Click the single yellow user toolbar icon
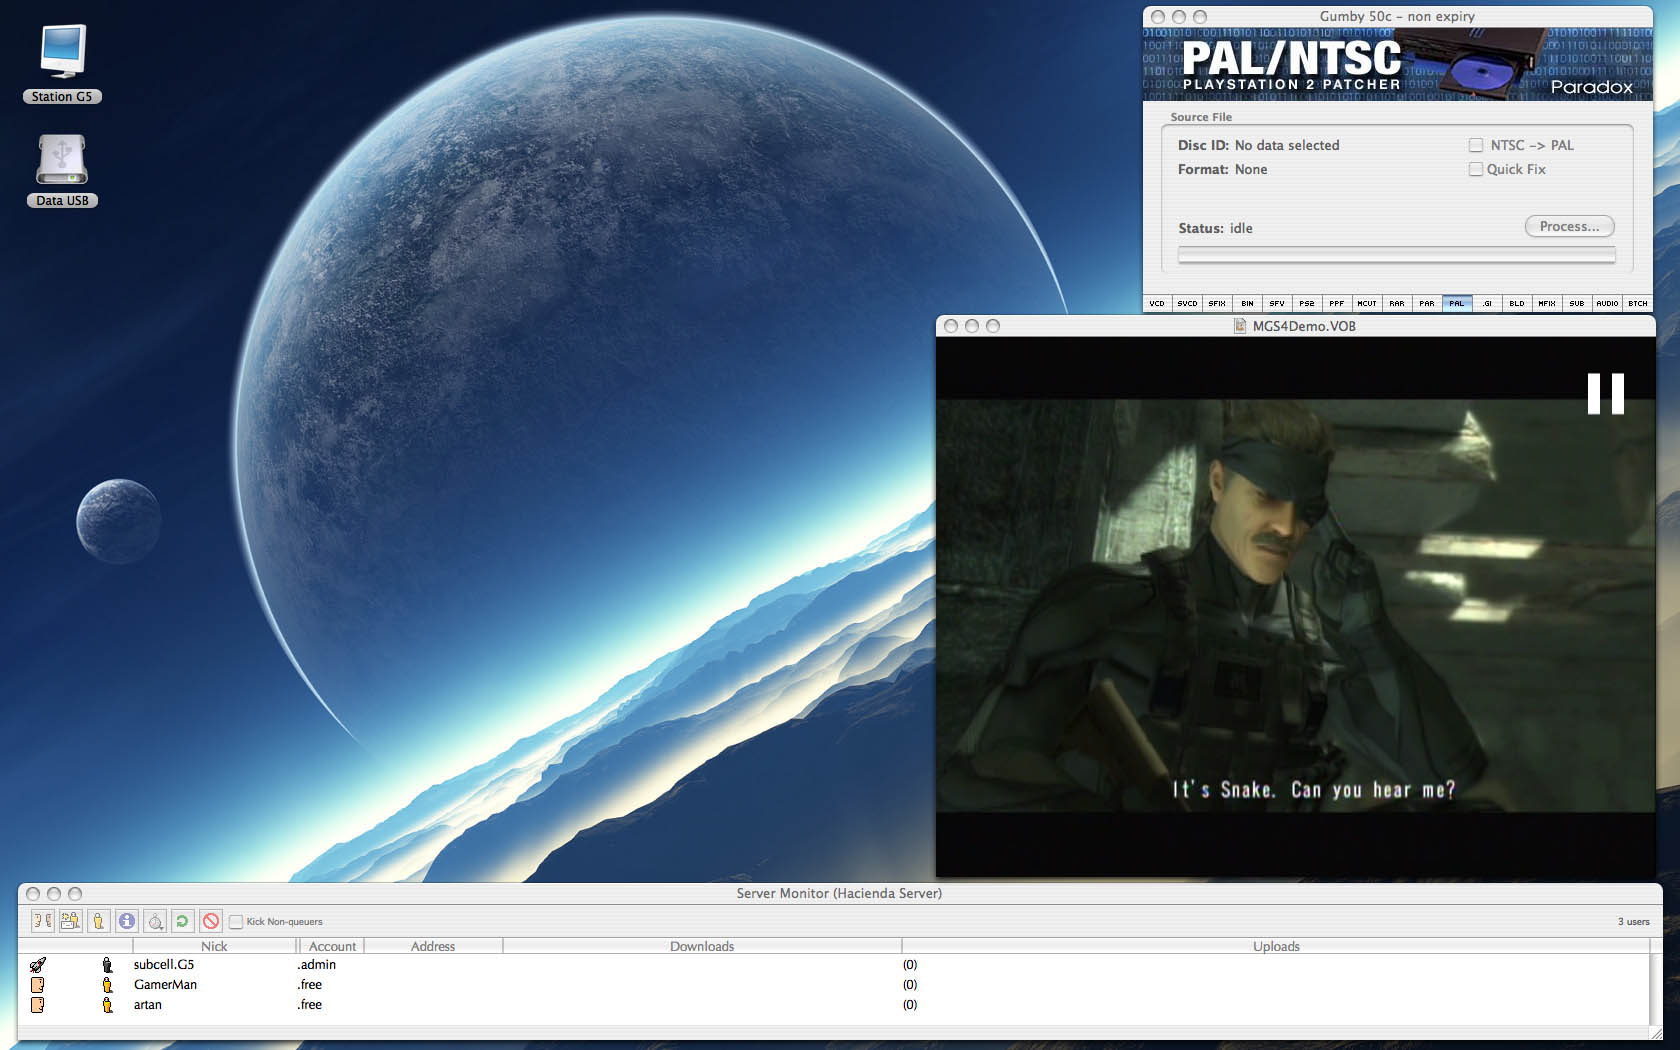This screenshot has height=1050, width=1680. point(98,921)
